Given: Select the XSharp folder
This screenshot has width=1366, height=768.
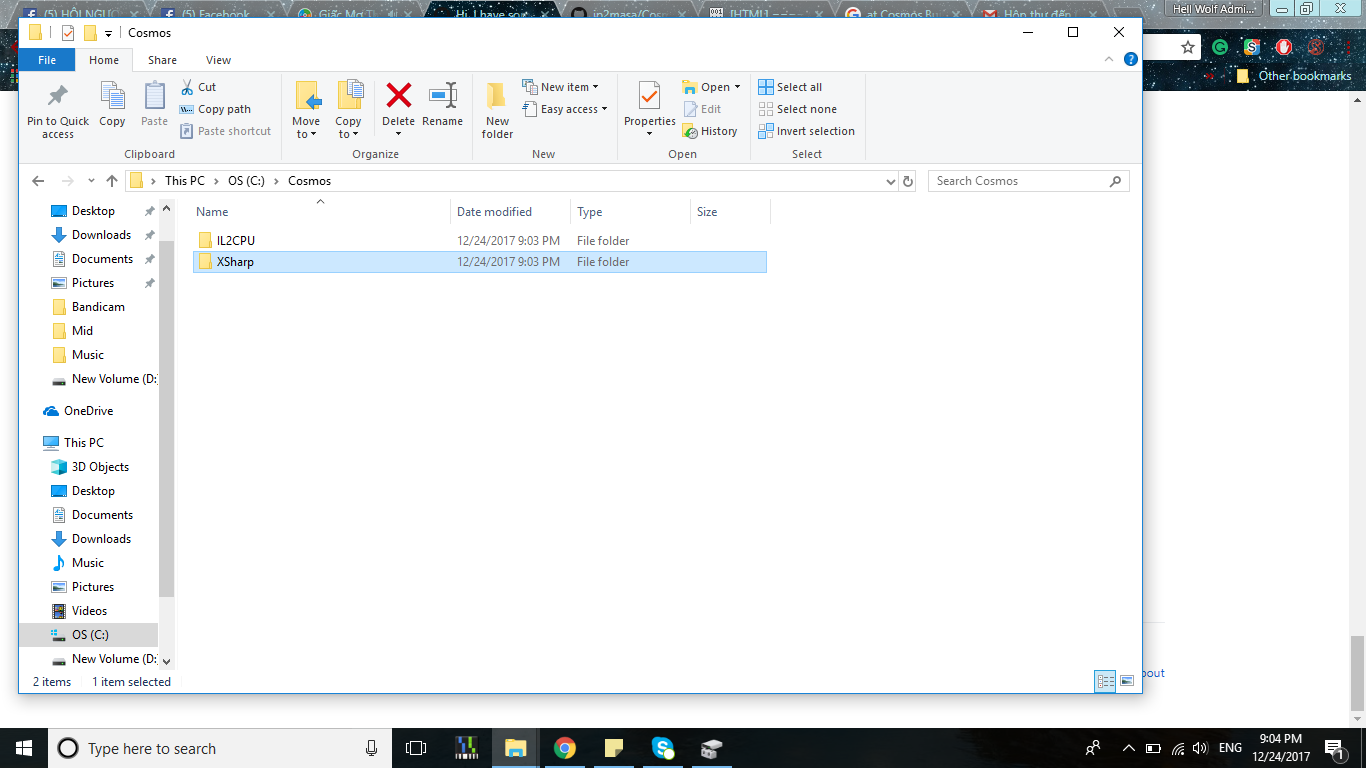Looking at the screenshot, I should (480, 262).
